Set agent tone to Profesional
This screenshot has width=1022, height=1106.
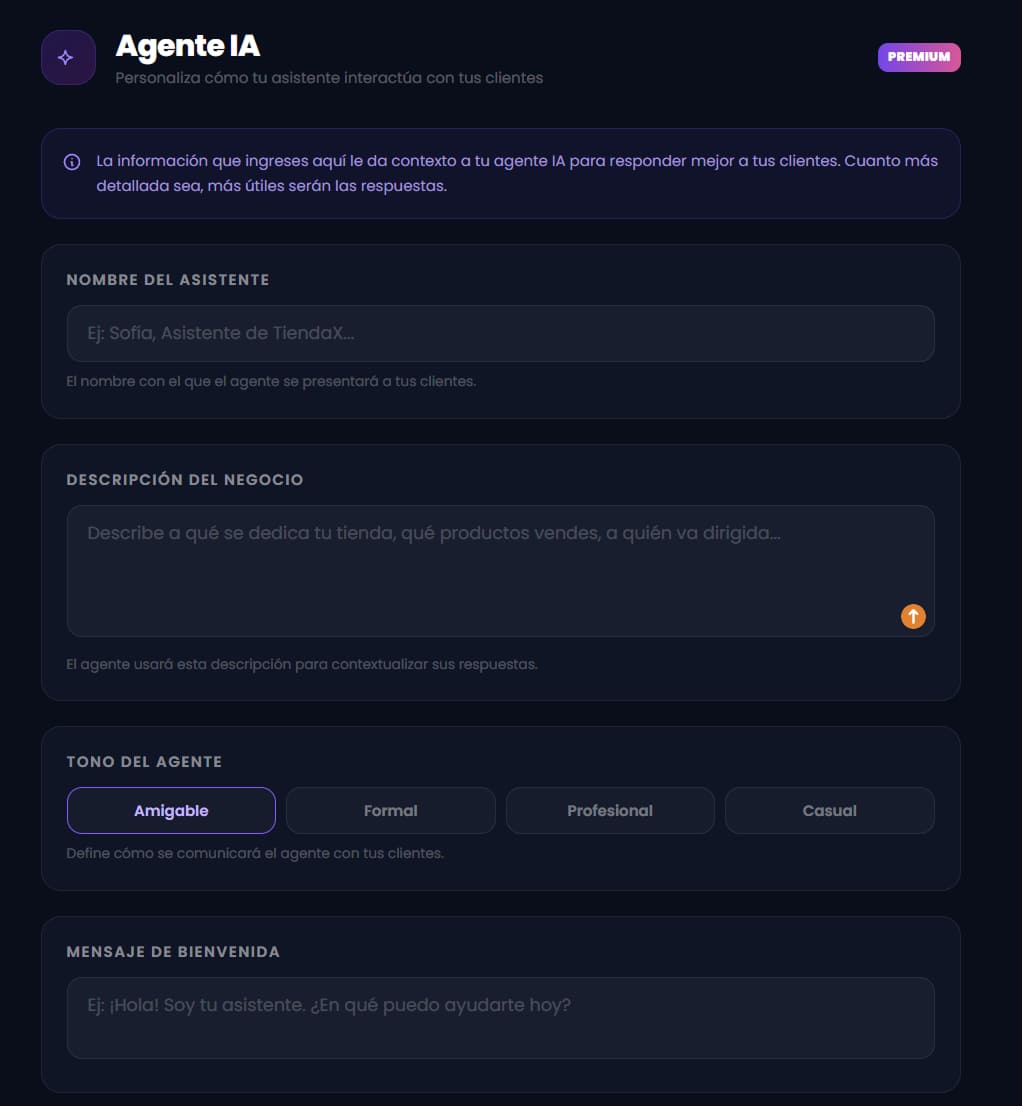click(x=610, y=811)
